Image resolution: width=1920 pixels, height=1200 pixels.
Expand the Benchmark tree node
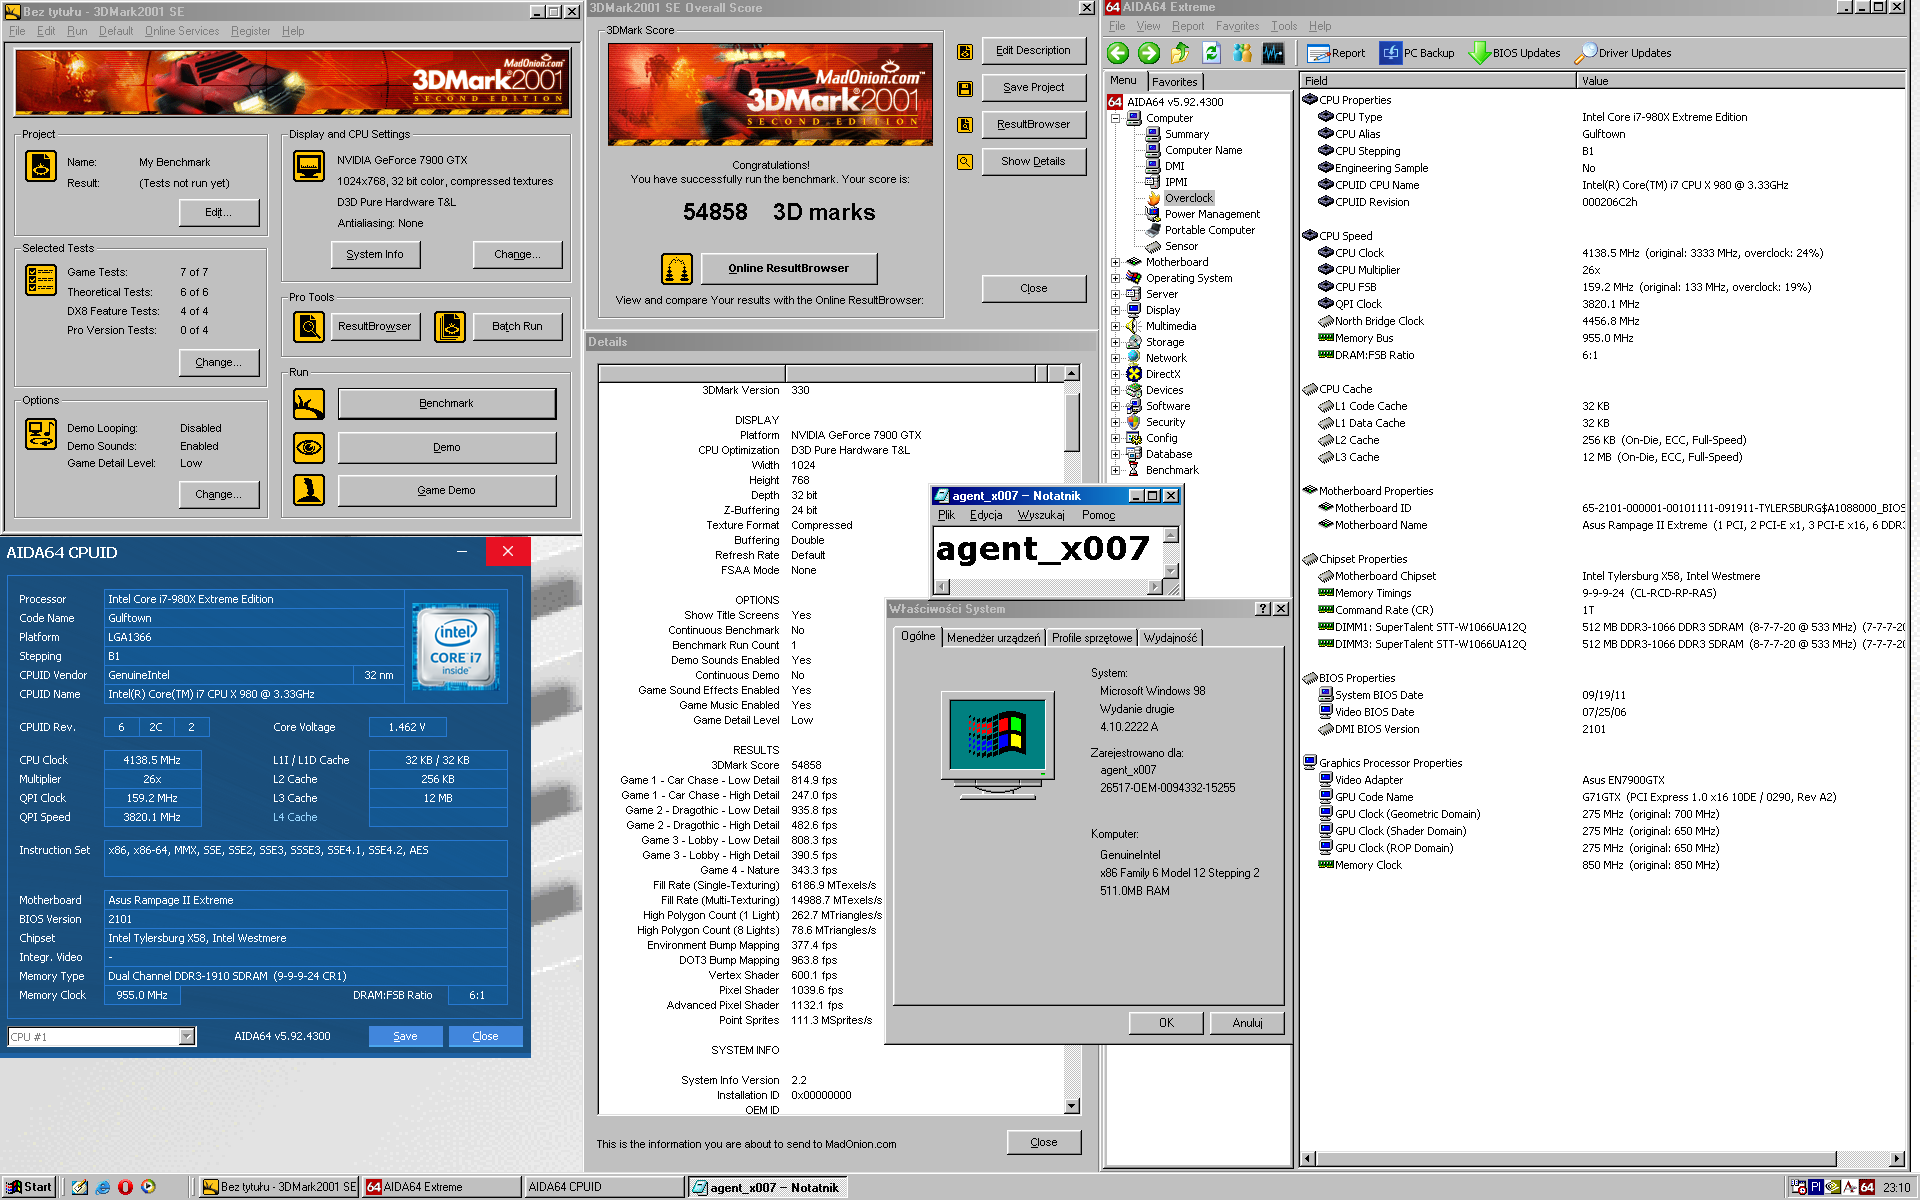pos(1115,470)
